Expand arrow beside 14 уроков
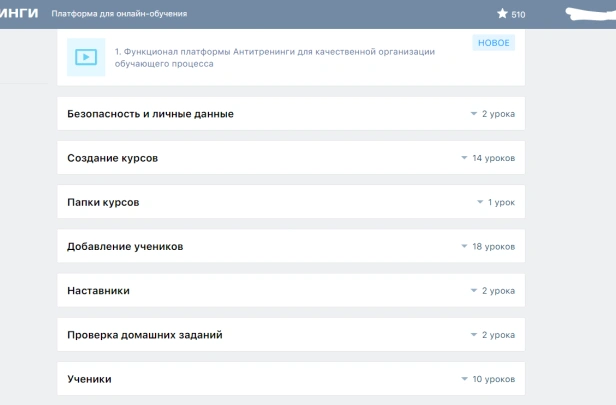Screen dimensions: 616x405 tap(464, 158)
